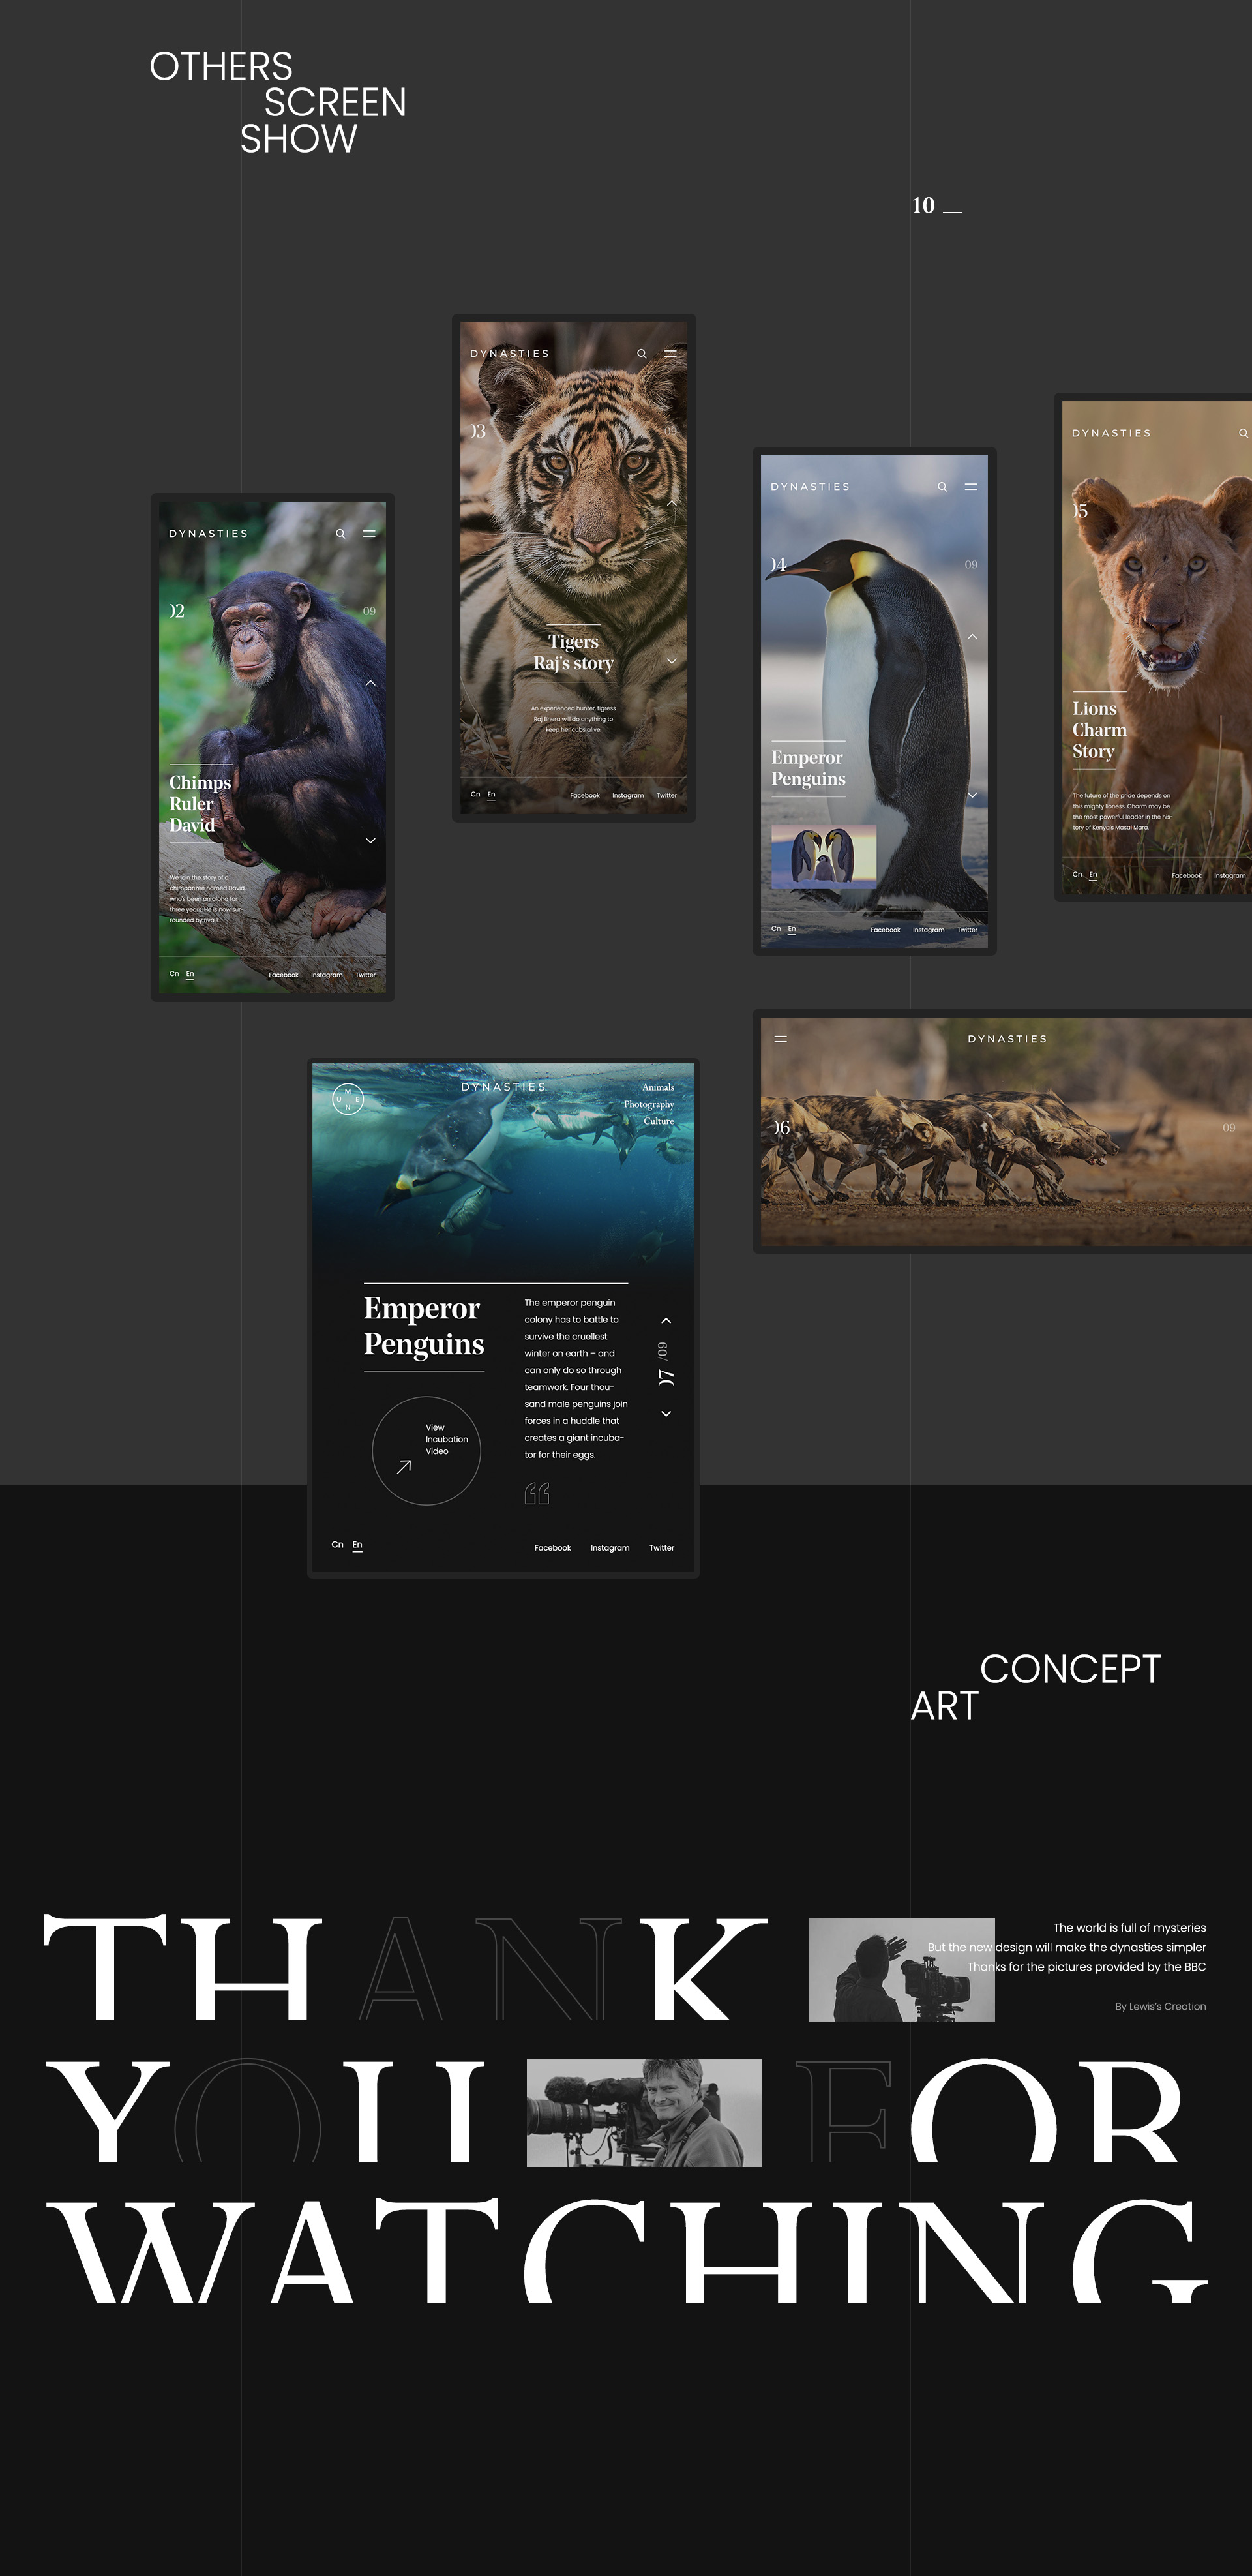Click 'By Lewis's Creation' credit text

coord(1160,2006)
